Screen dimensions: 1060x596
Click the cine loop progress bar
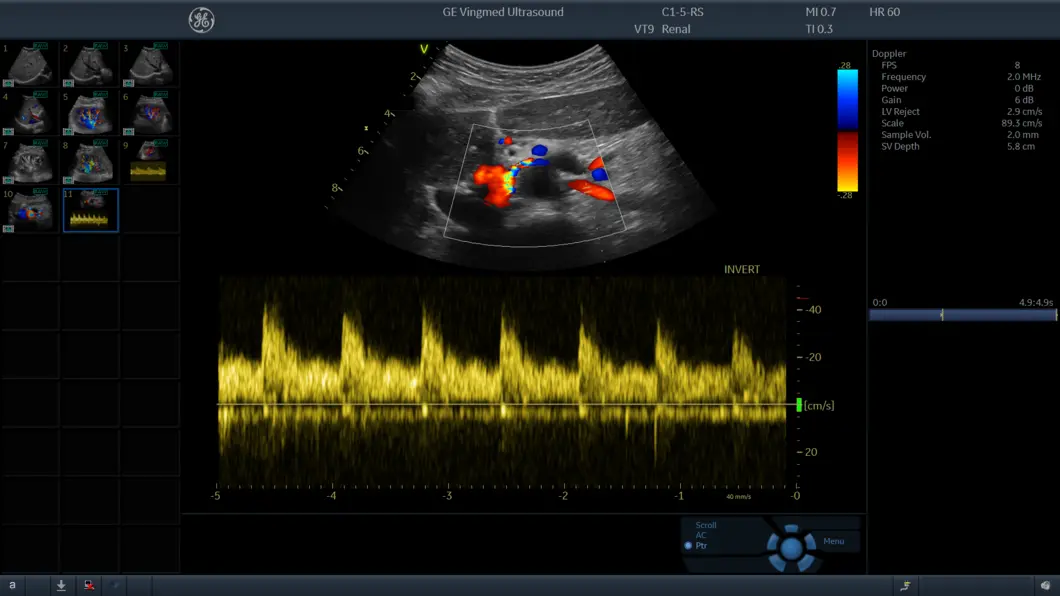[x=962, y=315]
